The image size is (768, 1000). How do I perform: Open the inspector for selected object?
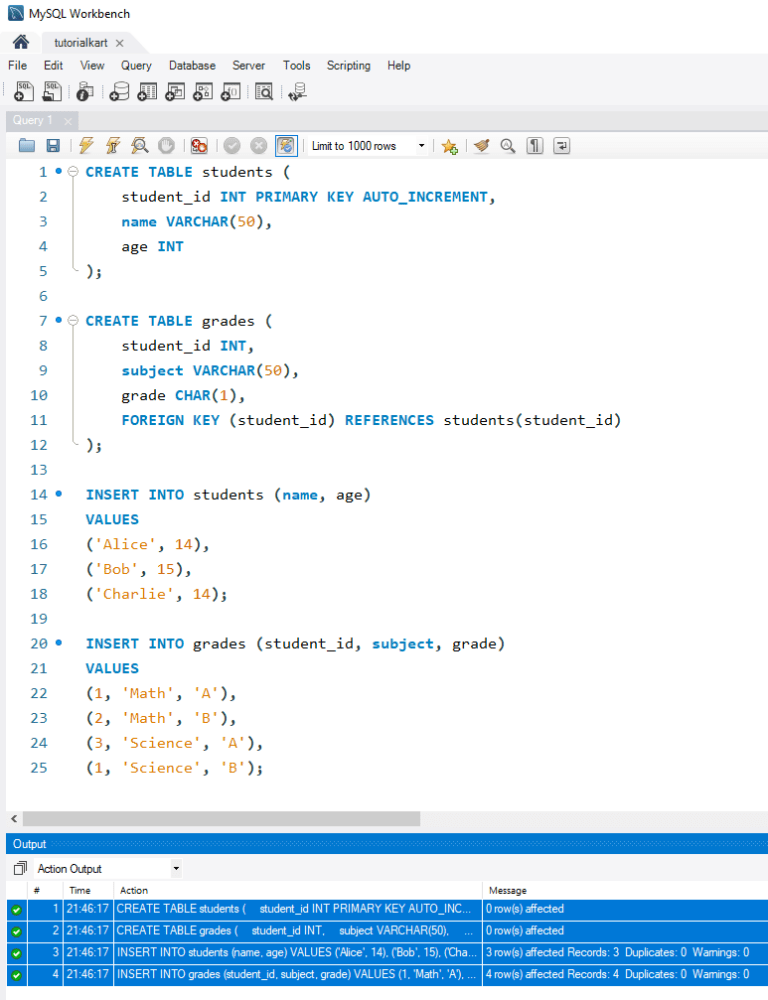point(85,92)
